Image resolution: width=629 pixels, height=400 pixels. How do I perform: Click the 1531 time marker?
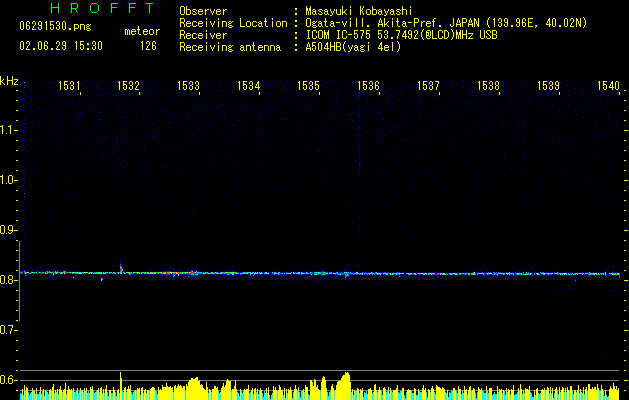pyautogui.click(x=69, y=86)
